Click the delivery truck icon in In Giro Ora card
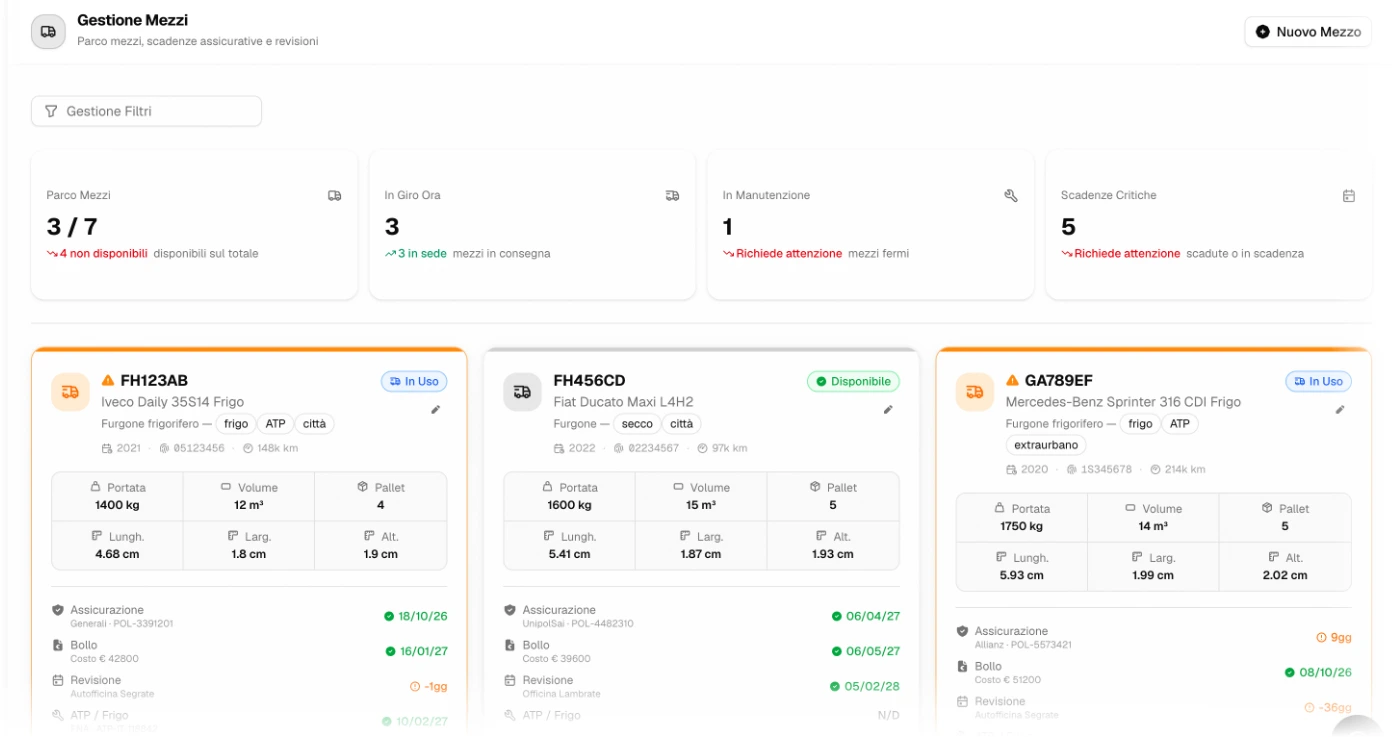Image resolution: width=1400 pixels, height=737 pixels. click(673, 196)
